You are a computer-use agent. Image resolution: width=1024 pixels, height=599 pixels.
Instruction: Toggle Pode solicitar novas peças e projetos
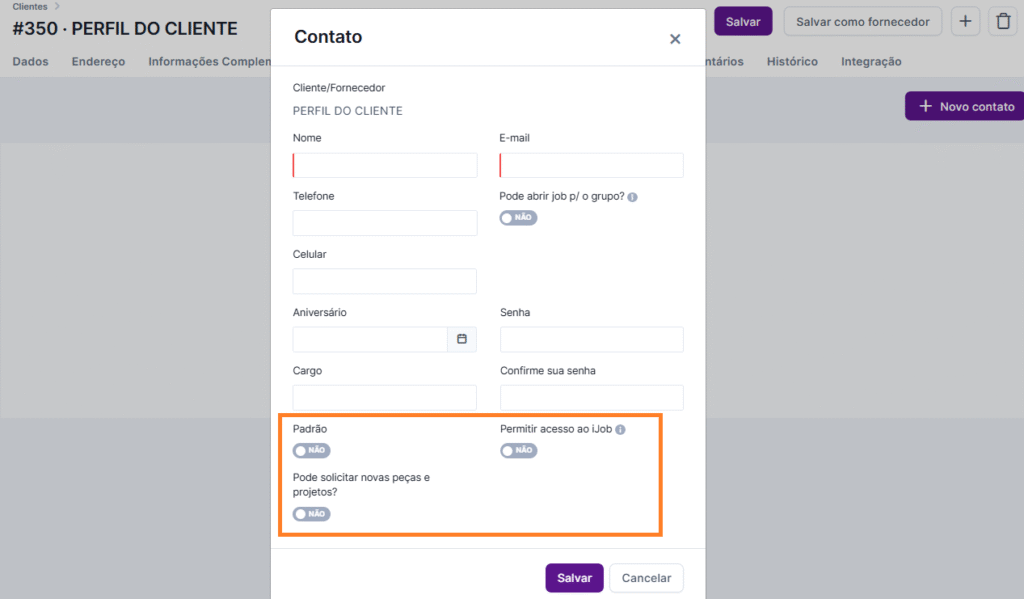click(x=311, y=514)
